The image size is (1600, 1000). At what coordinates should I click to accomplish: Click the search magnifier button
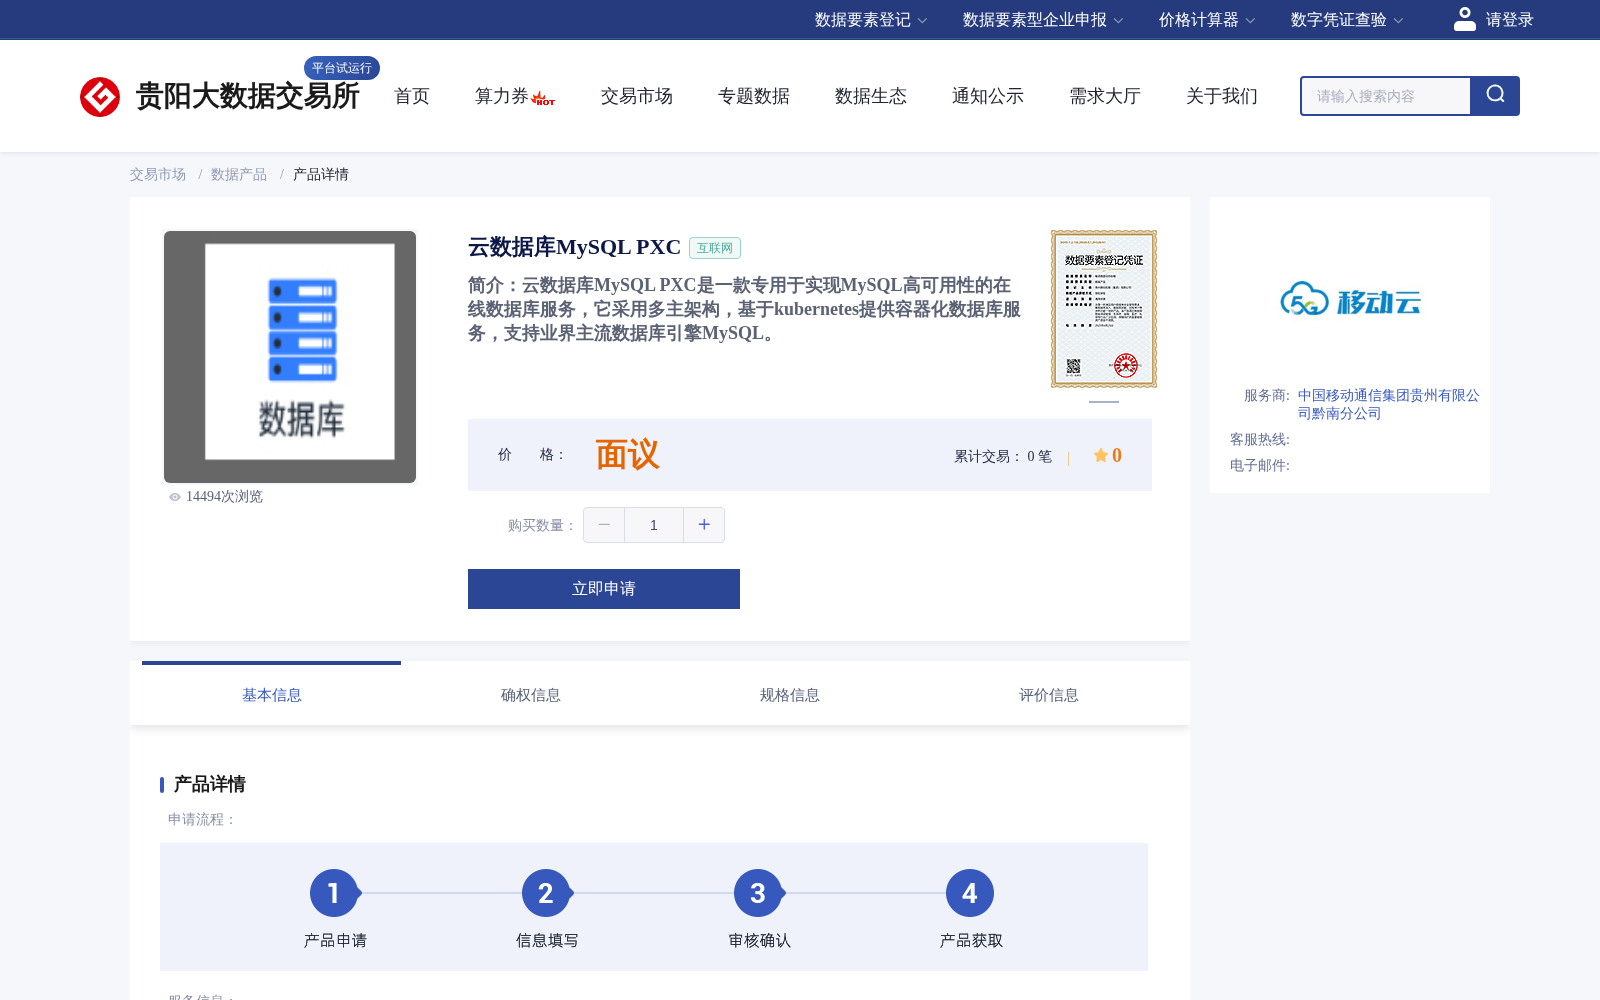(x=1495, y=96)
